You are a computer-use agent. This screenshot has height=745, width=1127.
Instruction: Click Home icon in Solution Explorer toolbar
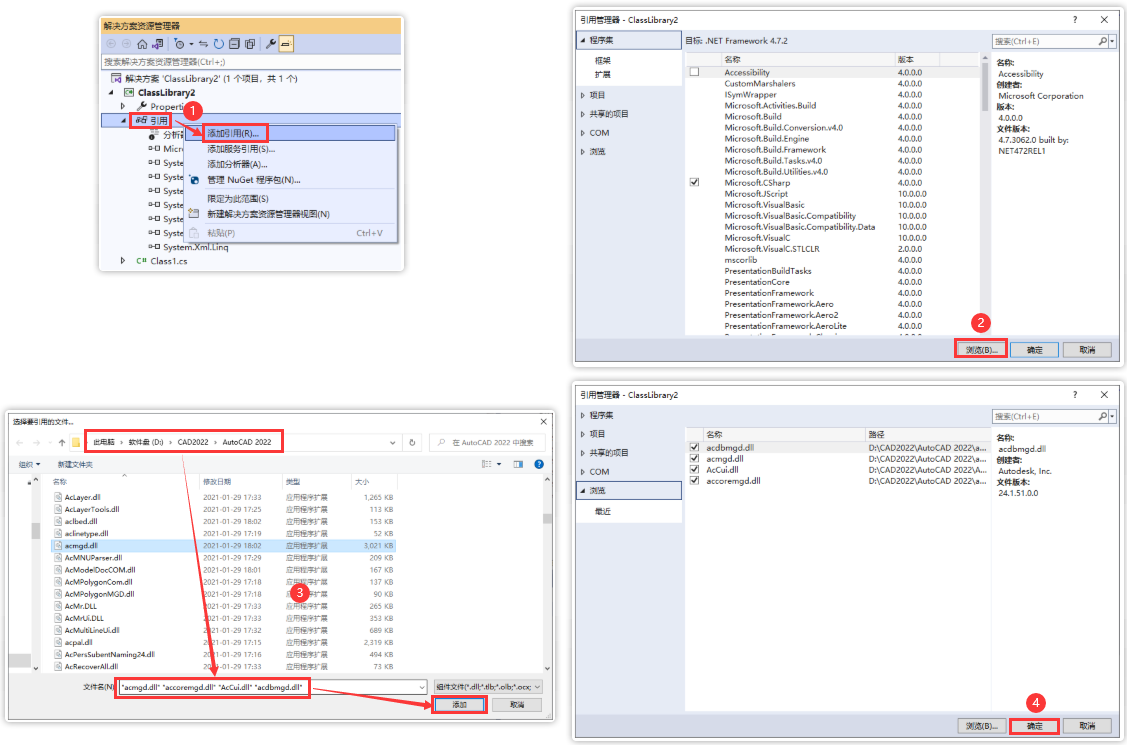tap(142, 44)
